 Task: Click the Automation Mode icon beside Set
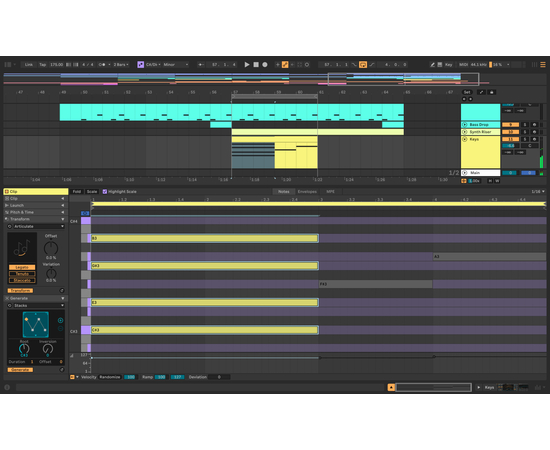tap(481, 92)
